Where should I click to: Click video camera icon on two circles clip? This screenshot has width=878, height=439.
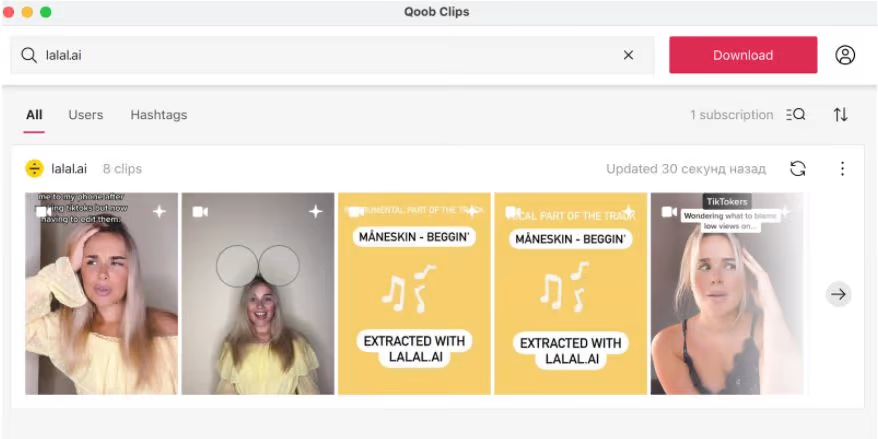pos(200,212)
